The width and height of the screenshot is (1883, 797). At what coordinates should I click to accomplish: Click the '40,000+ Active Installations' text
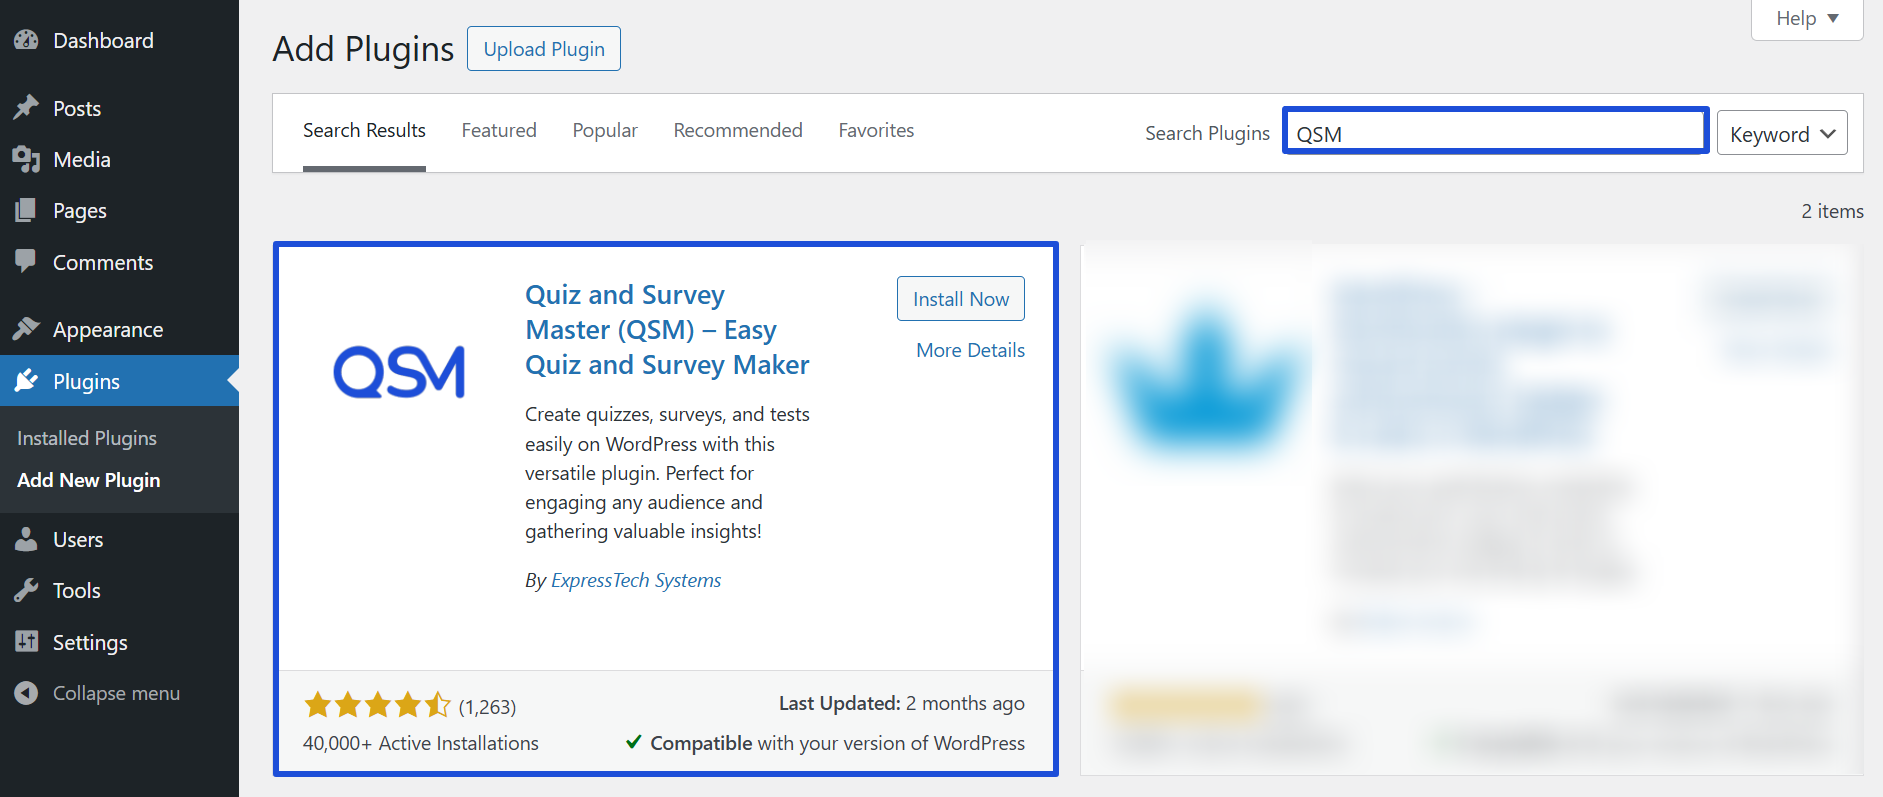coord(421,743)
